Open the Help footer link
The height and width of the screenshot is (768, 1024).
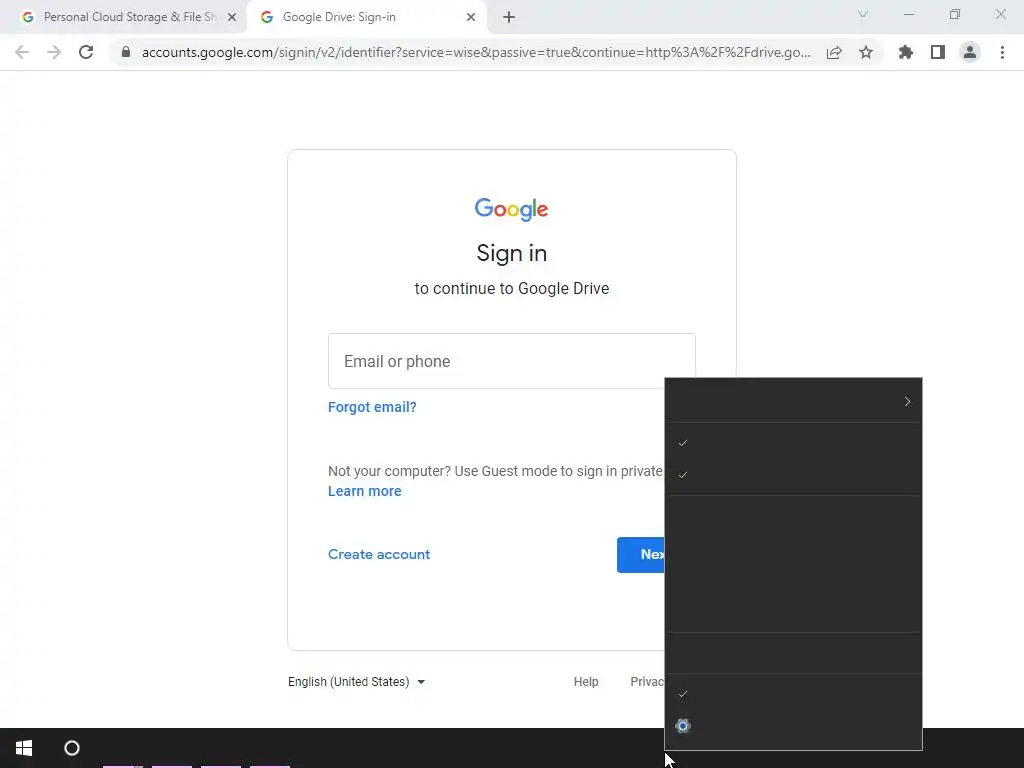[586, 682]
